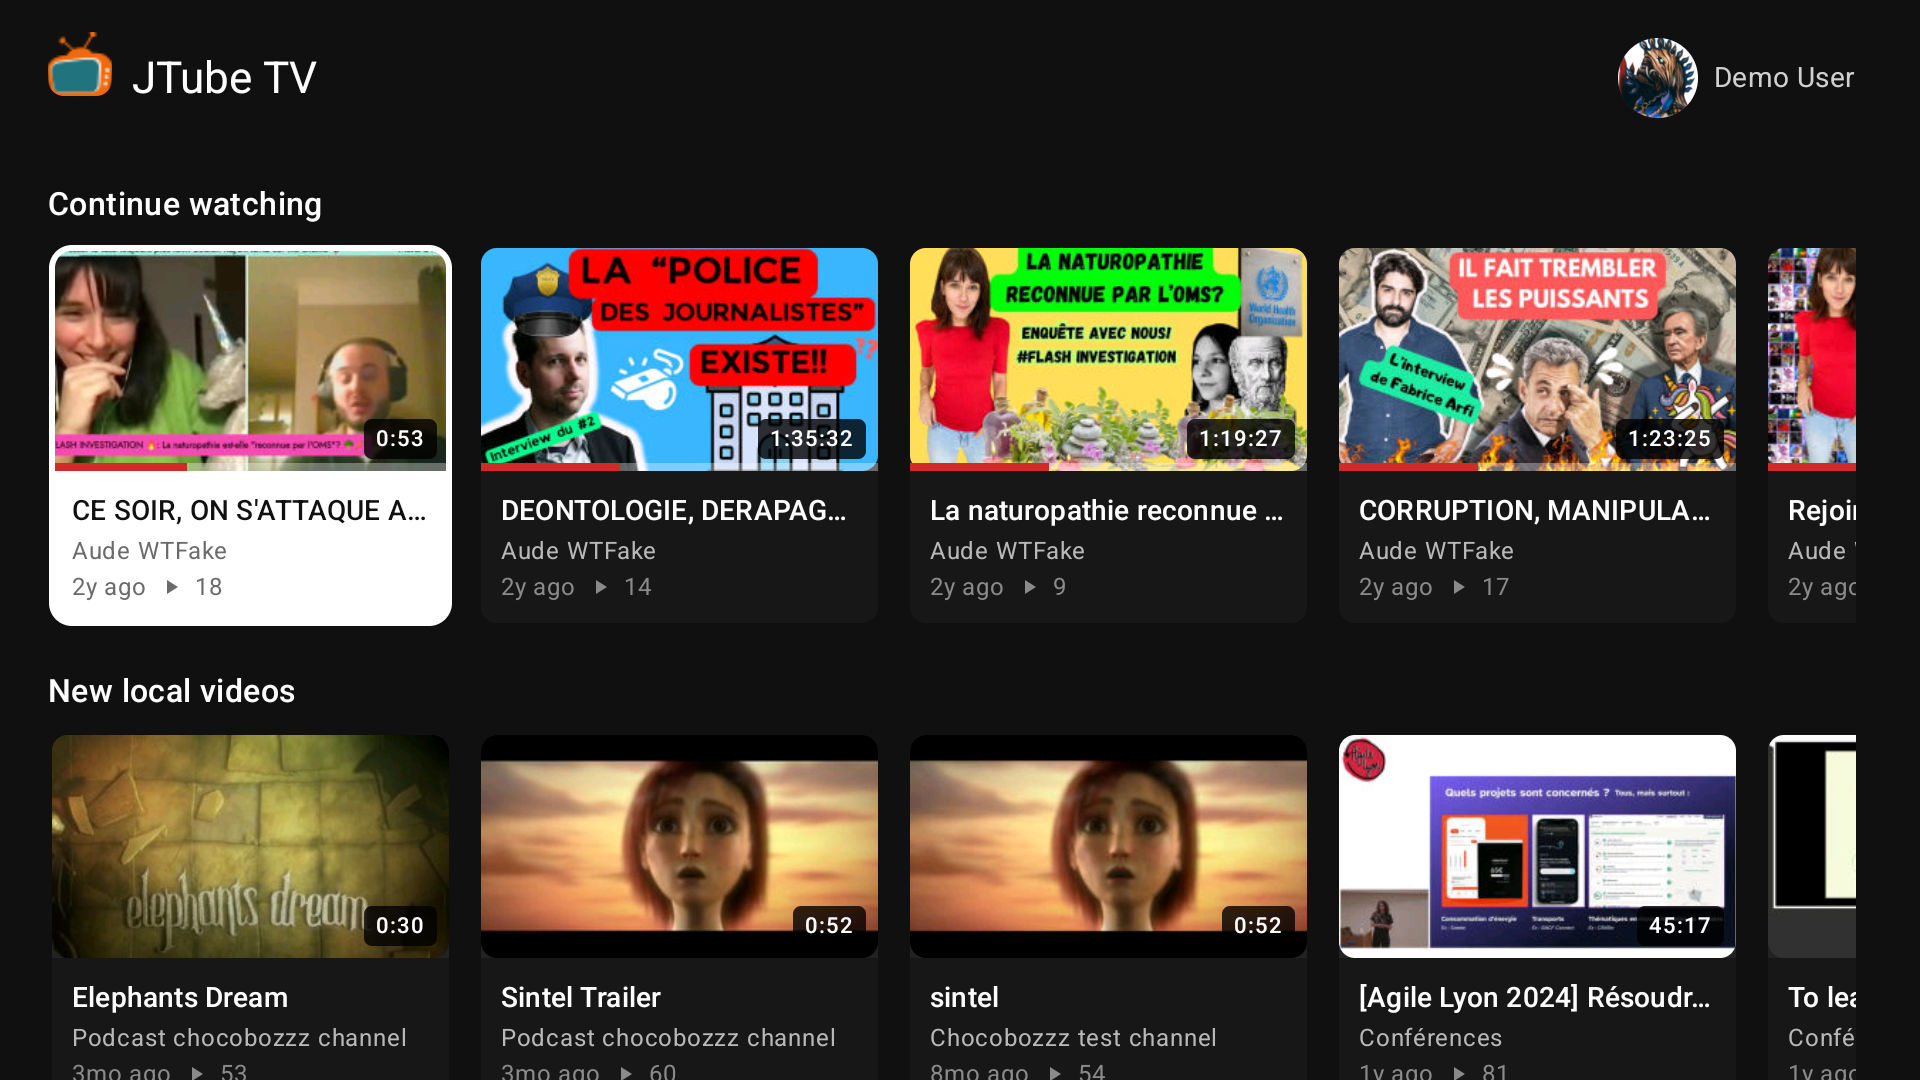
Task: Click Conférences channel under Agile Lyon video
Action: 1430,1038
